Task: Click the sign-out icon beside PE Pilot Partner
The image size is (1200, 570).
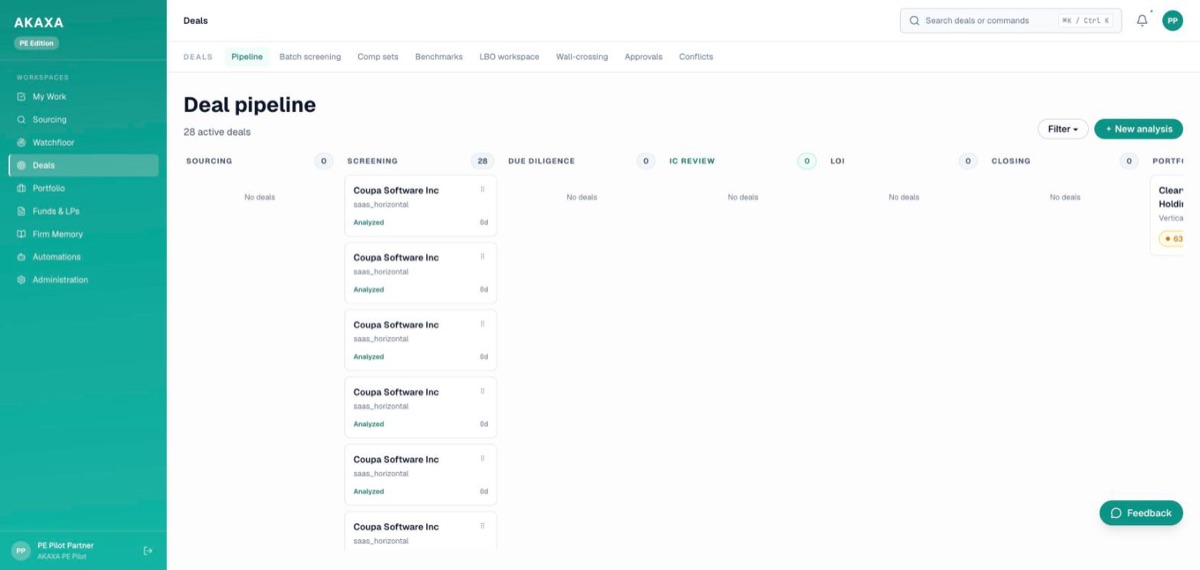Action: point(148,550)
